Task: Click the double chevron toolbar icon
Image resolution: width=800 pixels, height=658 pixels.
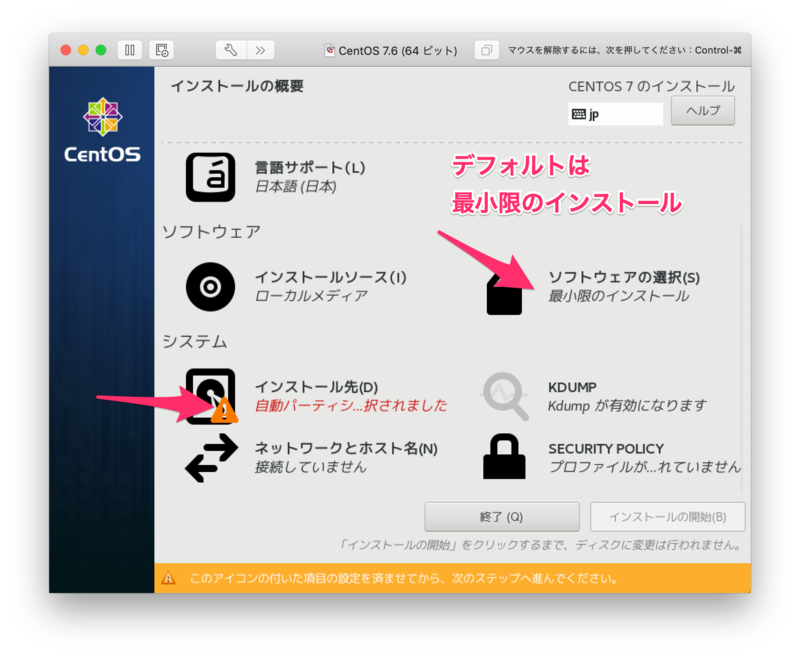Action: click(x=261, y=50)
